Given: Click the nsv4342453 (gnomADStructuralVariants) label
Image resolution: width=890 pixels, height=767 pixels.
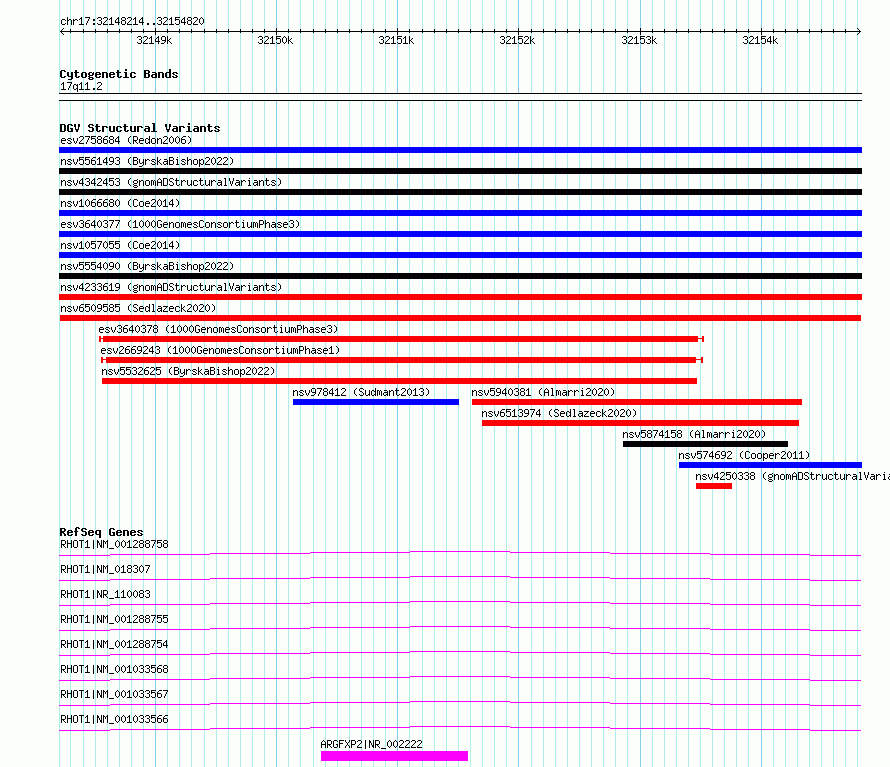Looking at the screenshot, I should [171, 182].
